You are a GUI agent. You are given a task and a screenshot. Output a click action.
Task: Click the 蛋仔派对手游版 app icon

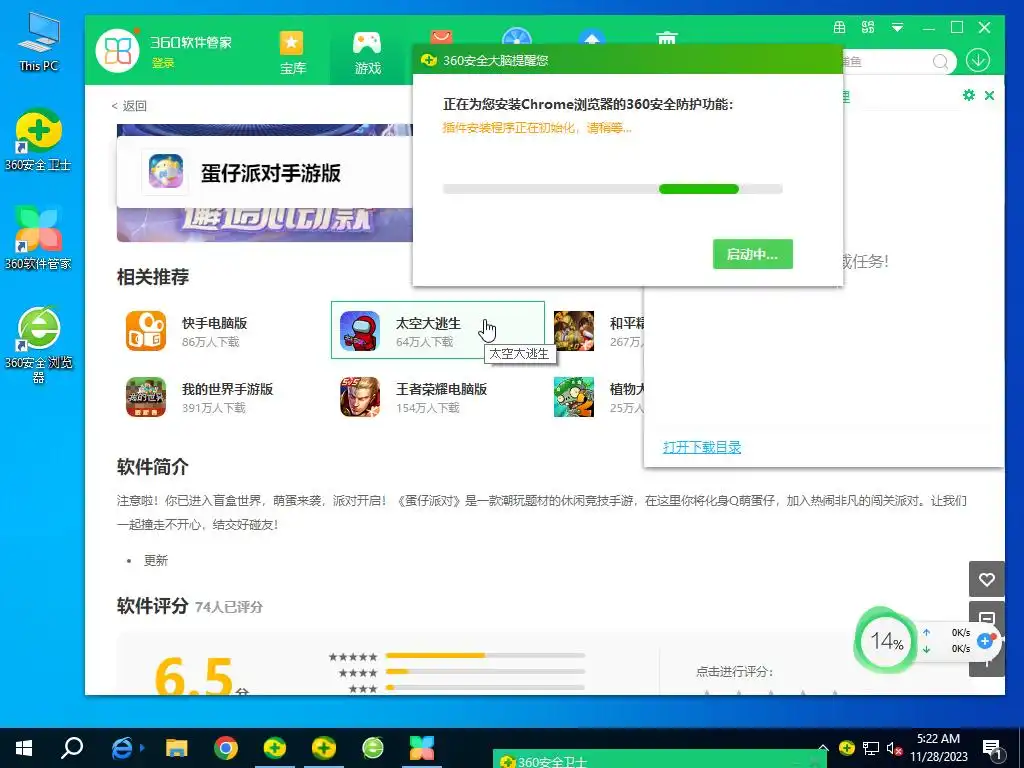click(166, 172)
